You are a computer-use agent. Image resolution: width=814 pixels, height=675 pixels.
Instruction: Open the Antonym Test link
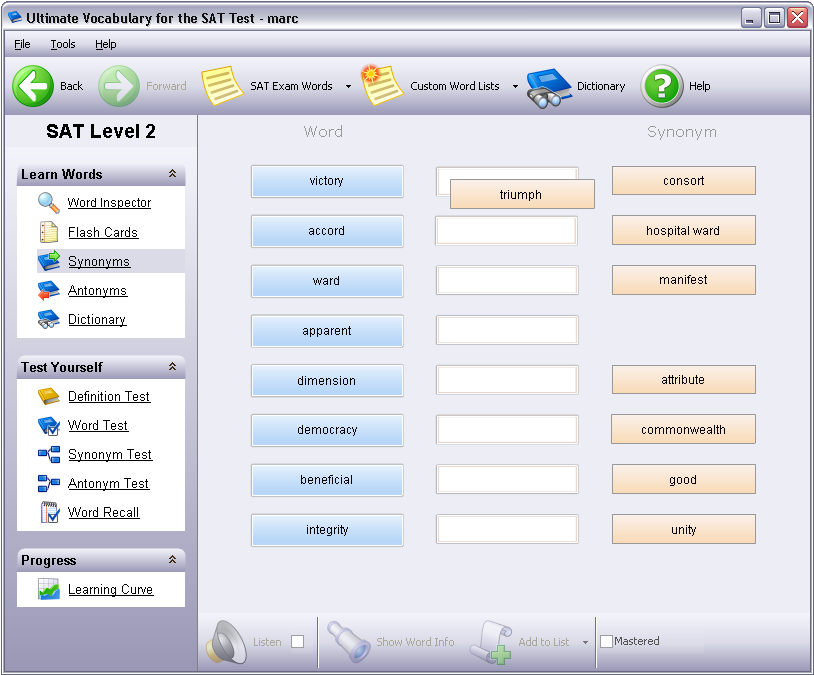click(108, 483)
